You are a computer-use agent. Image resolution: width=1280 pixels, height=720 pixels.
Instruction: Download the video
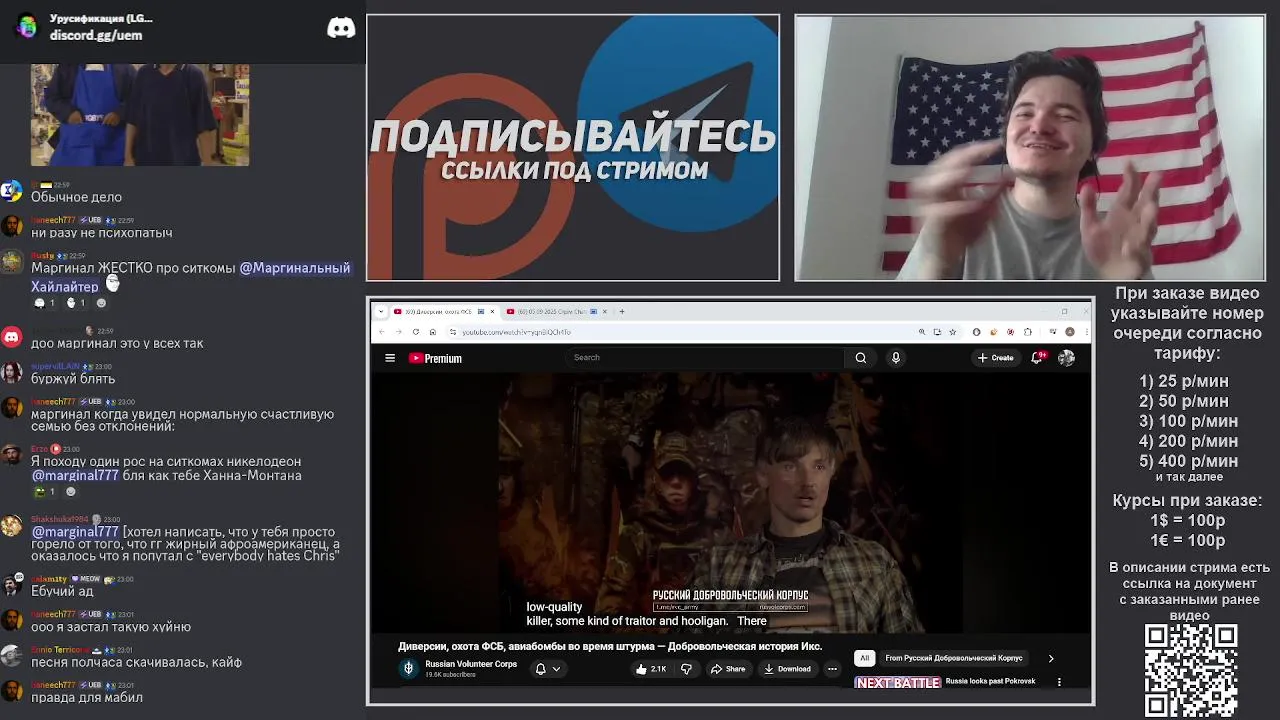coord(787,669)
